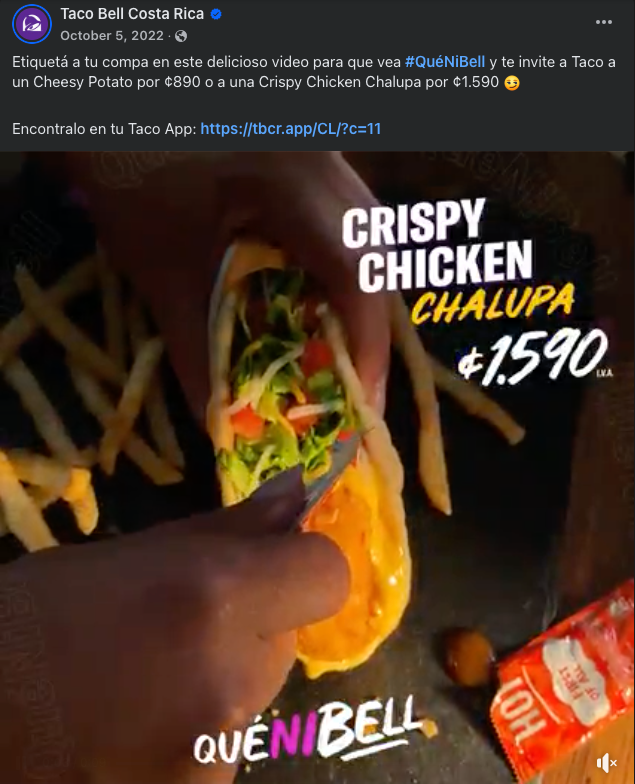Open the October 5, 2022 timestamp
The width and height of the screenshot is (635, 784).
pos(112,36)
